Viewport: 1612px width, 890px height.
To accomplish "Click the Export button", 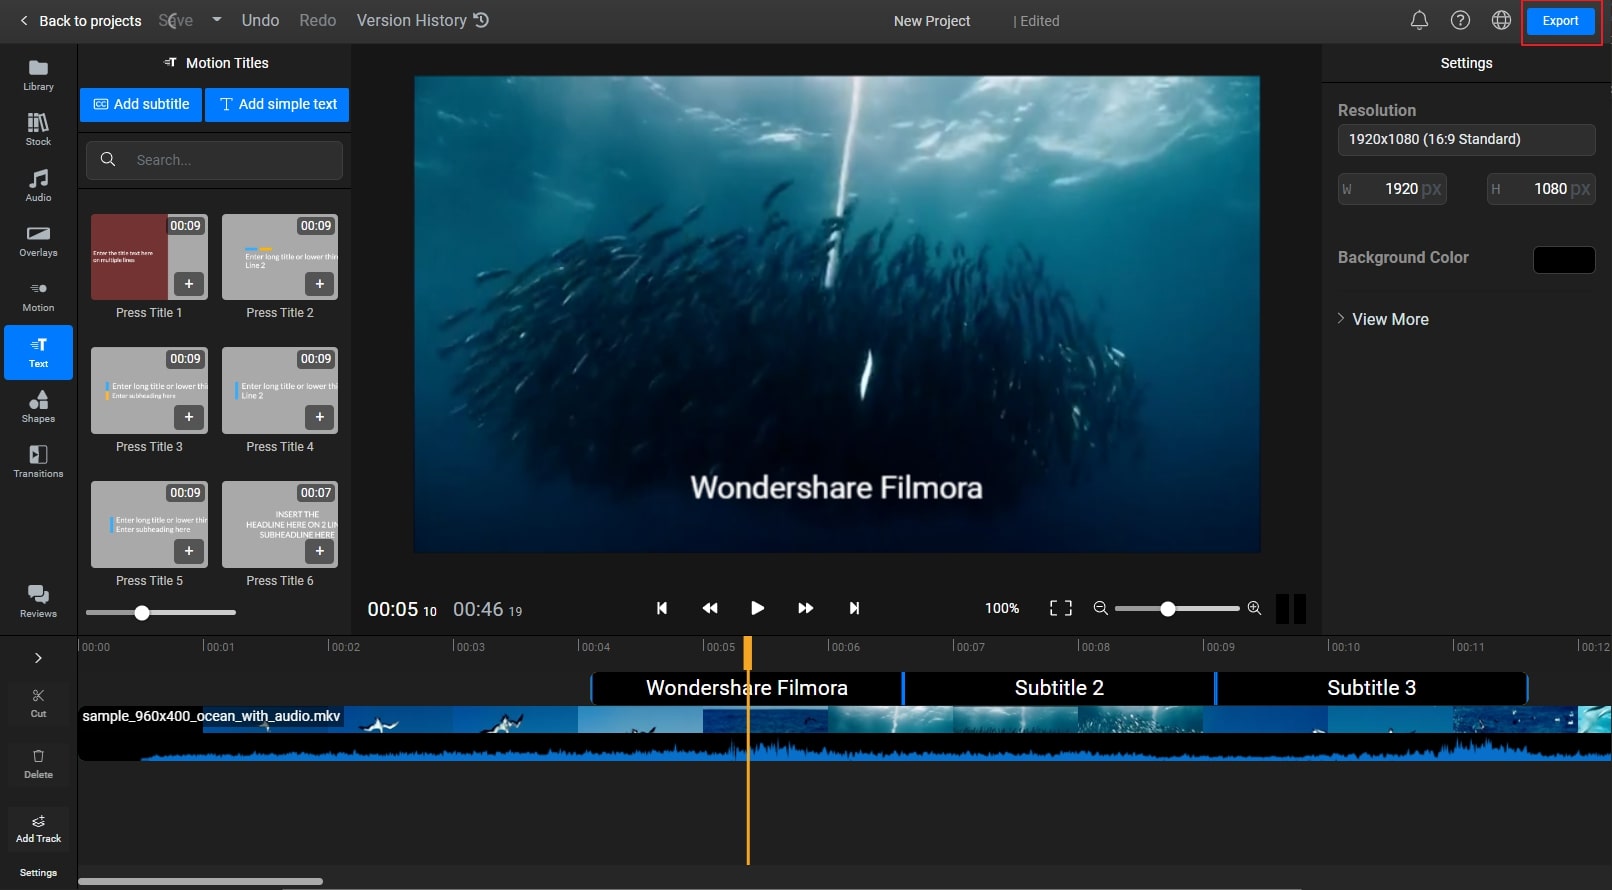I will pos(1560,21).
